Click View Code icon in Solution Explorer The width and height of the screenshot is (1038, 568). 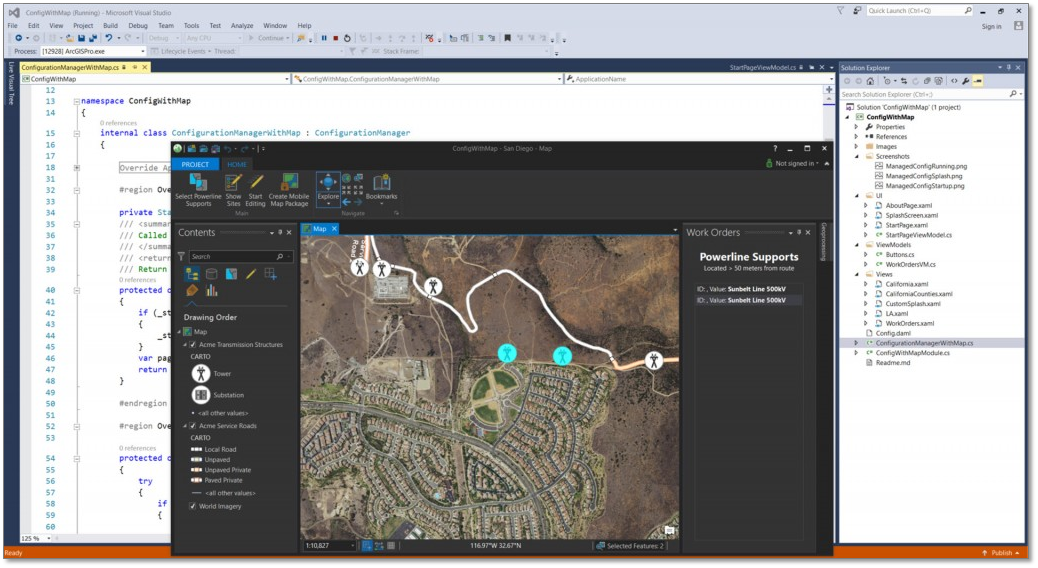tap(954, 81)
